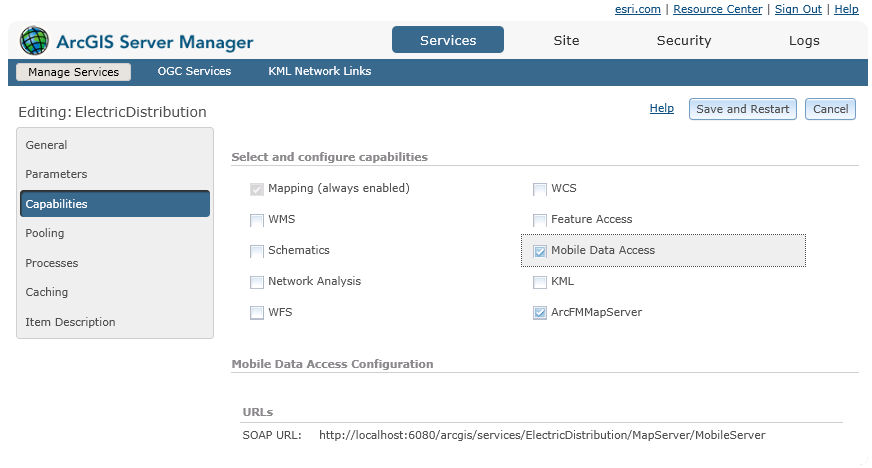Click the Save and Restart button
Image resolution: width=872 pixels, height=468 pixels.
[742, 109]
